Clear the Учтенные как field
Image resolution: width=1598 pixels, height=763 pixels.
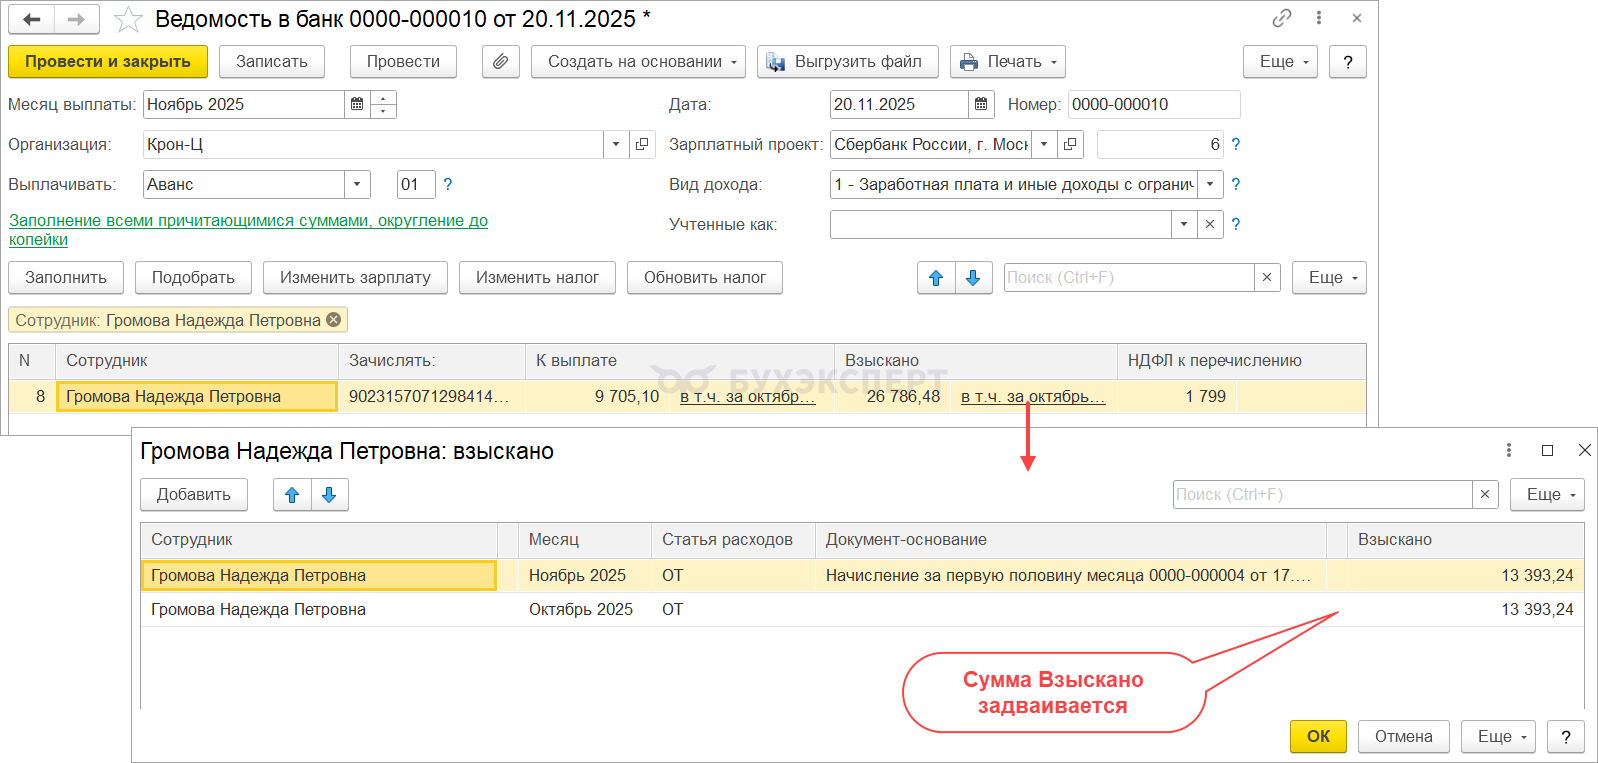[1210, 224]
